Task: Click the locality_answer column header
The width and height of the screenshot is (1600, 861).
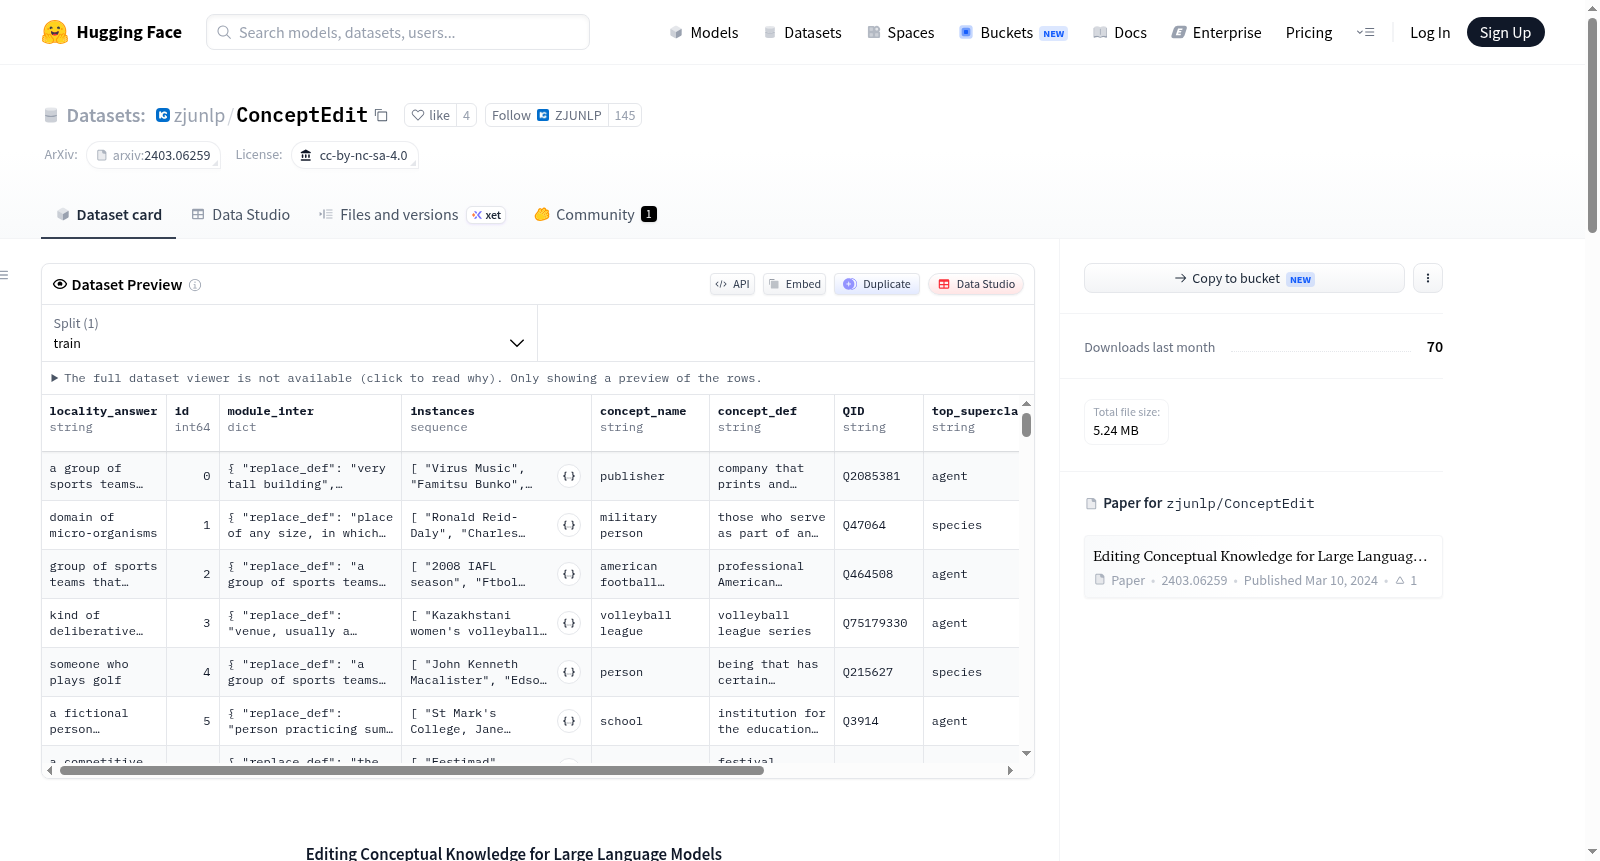Action: pyautogui.click(x=104, y=419)
